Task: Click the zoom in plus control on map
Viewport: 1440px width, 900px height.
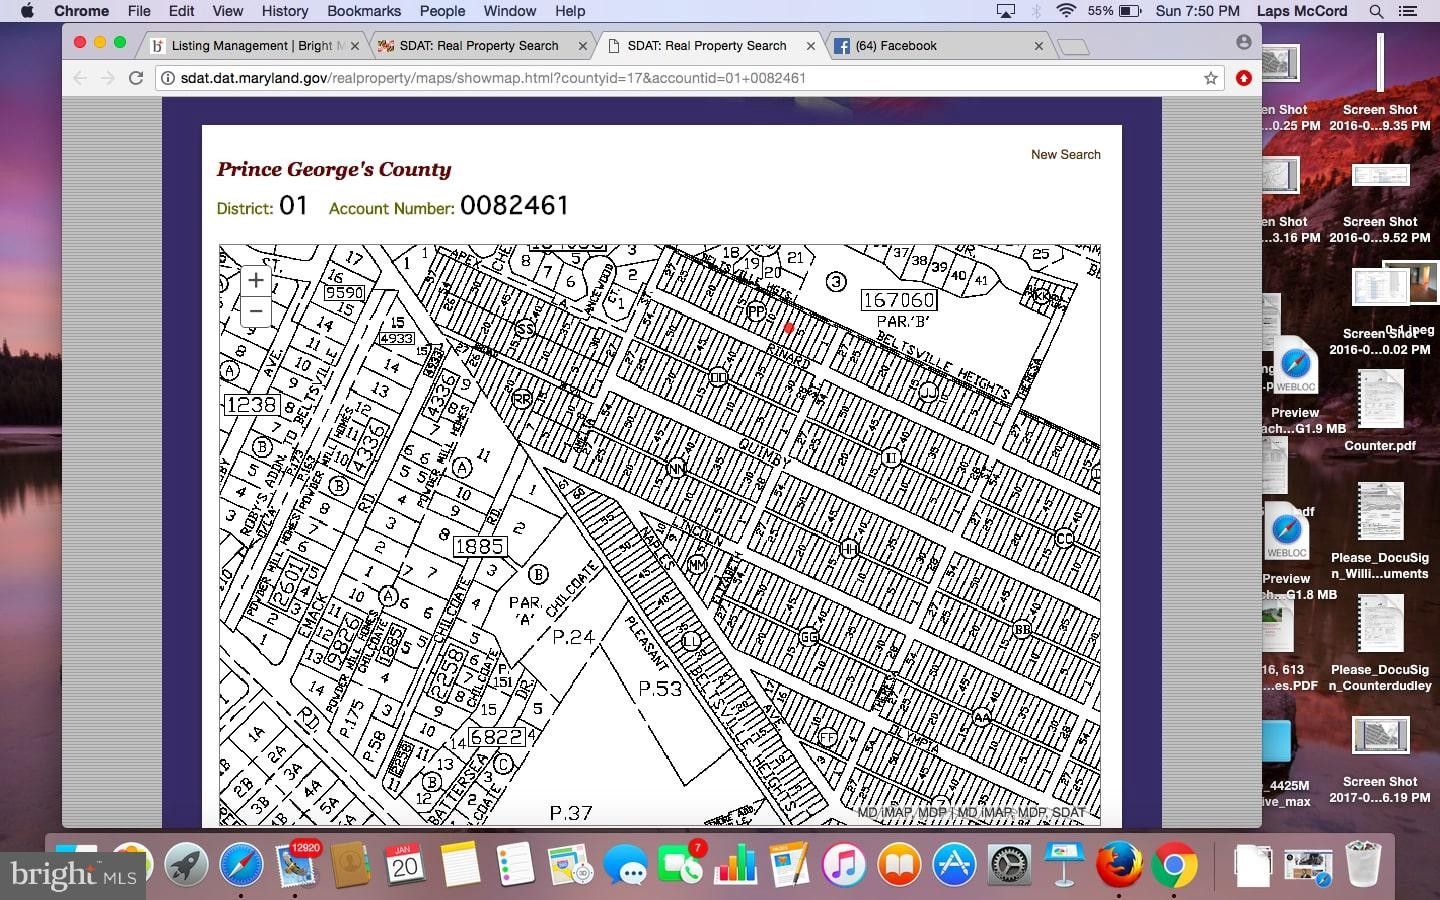Action: pos(255,281)
